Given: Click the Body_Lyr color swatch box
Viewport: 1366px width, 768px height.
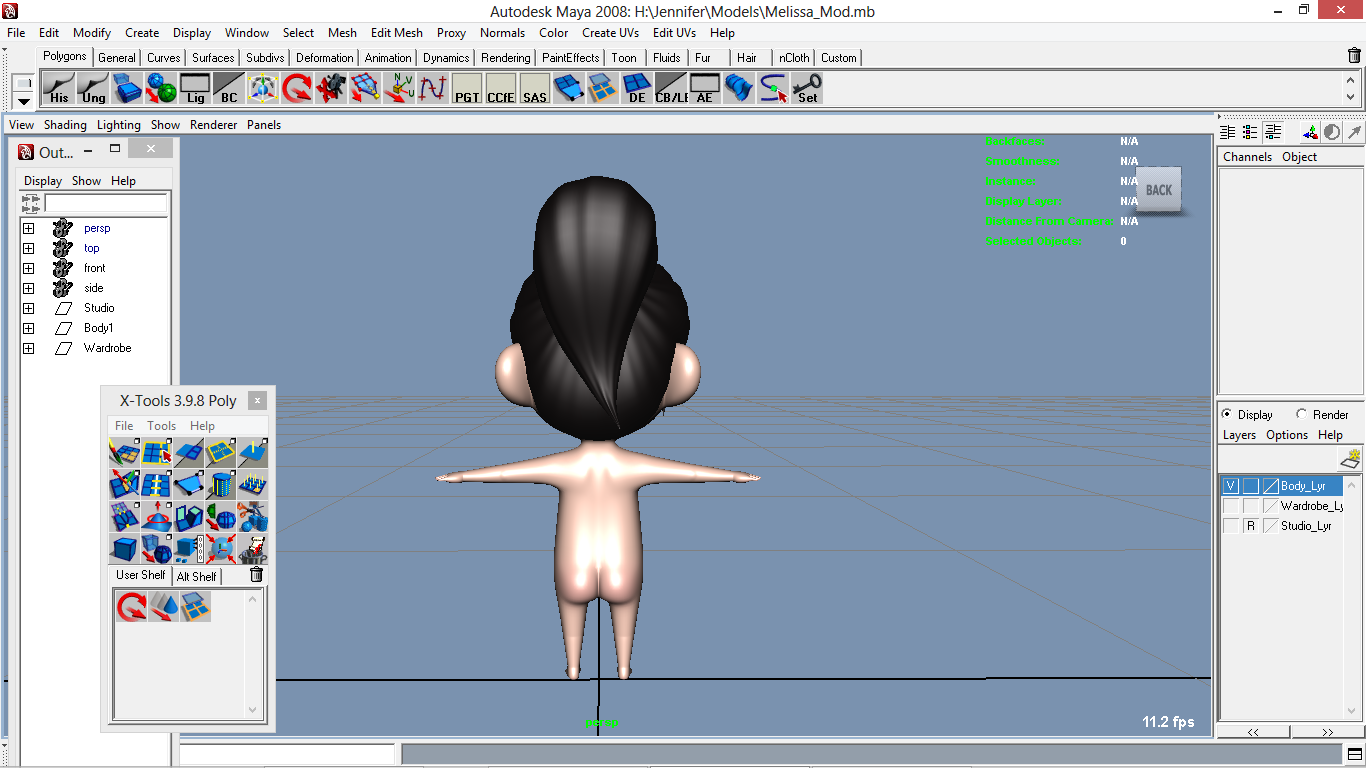Looking at the screenshot, I should tap(1270, 486).
